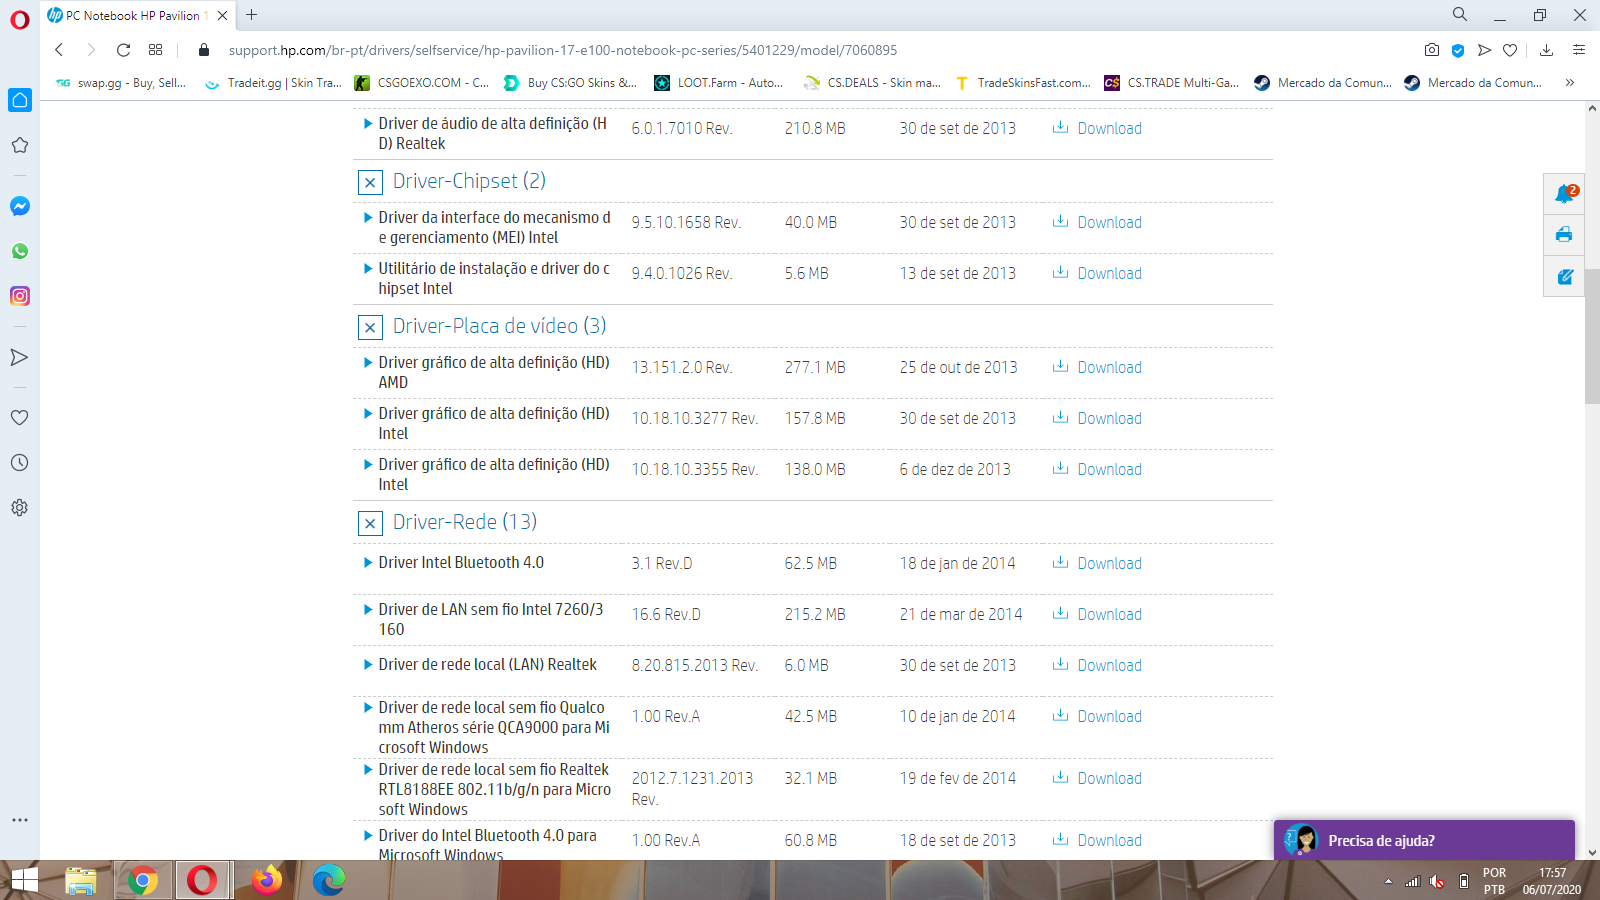Expand Intel chipset installation utility row
The height and width of the screenshot is (900, 1600).
368,269
